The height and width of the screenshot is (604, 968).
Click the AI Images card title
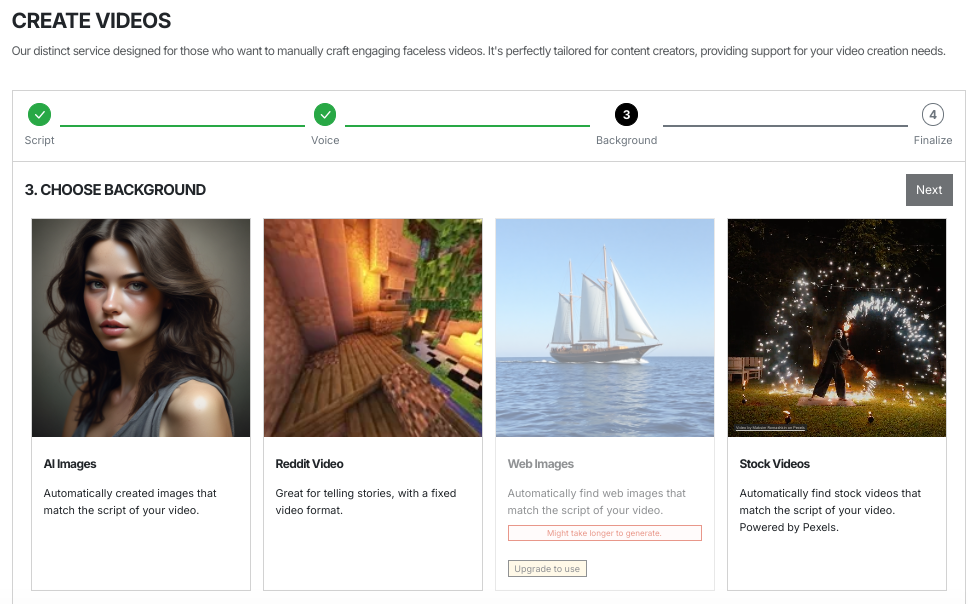[70, 464]
